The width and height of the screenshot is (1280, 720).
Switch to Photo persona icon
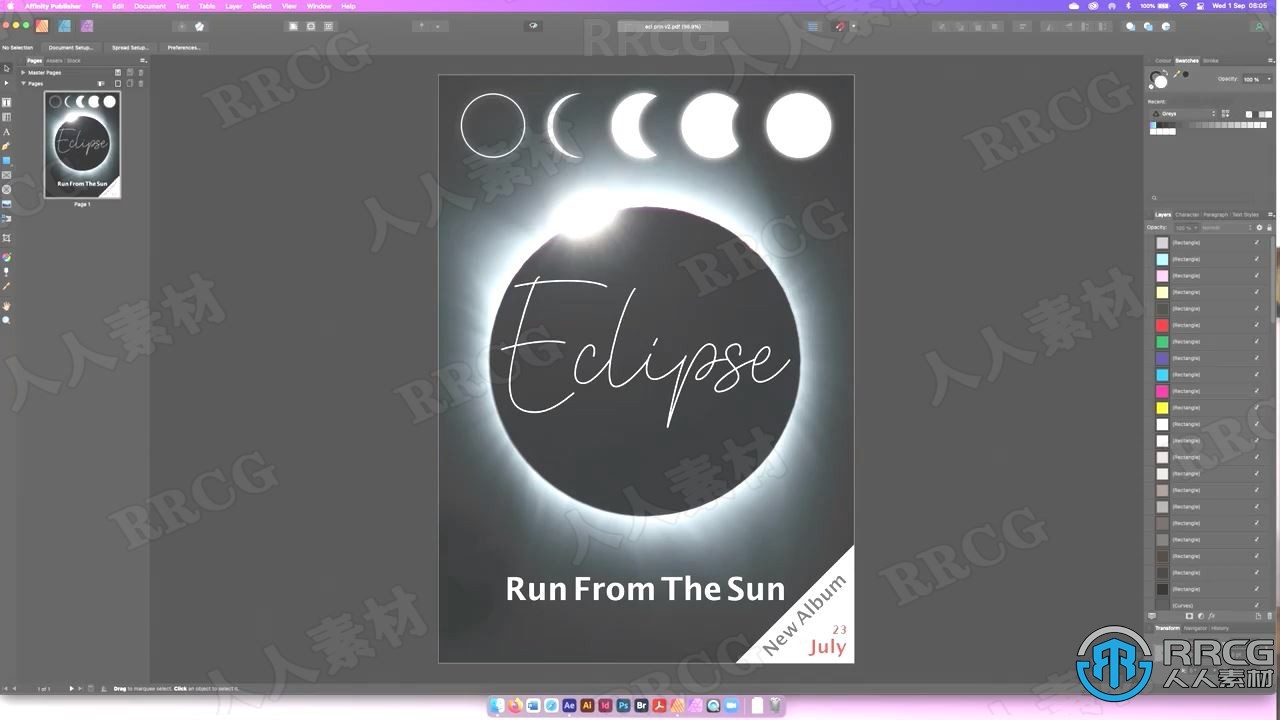pyautogui.click(x=87, y=26)
